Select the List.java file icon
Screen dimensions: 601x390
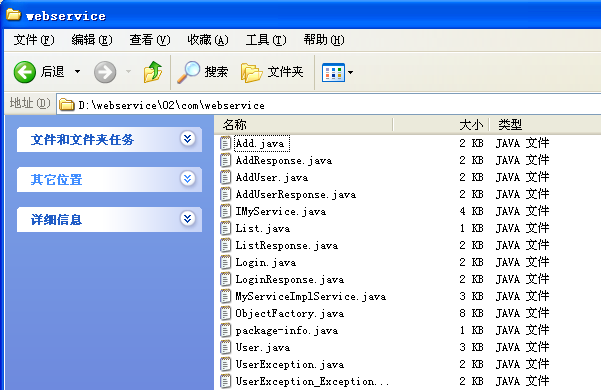click(x=225, y=228)
